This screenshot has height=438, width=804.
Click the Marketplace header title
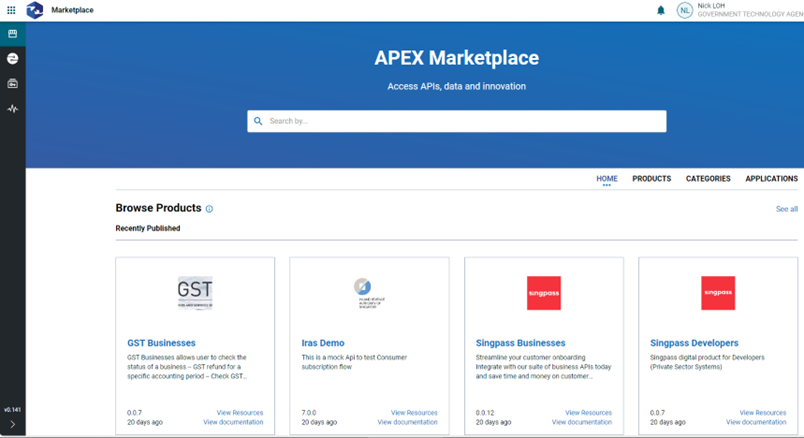click(72, 10)
